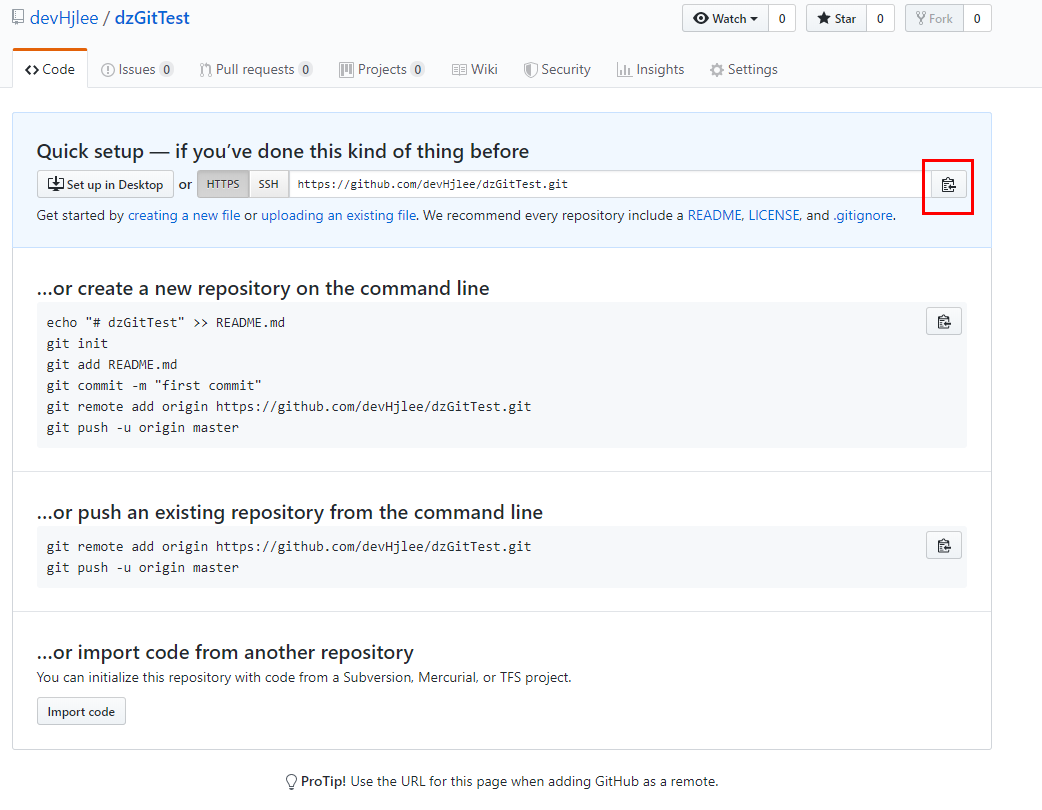
Task: Open the uploading an existing file link
Action: coord(339,215)
